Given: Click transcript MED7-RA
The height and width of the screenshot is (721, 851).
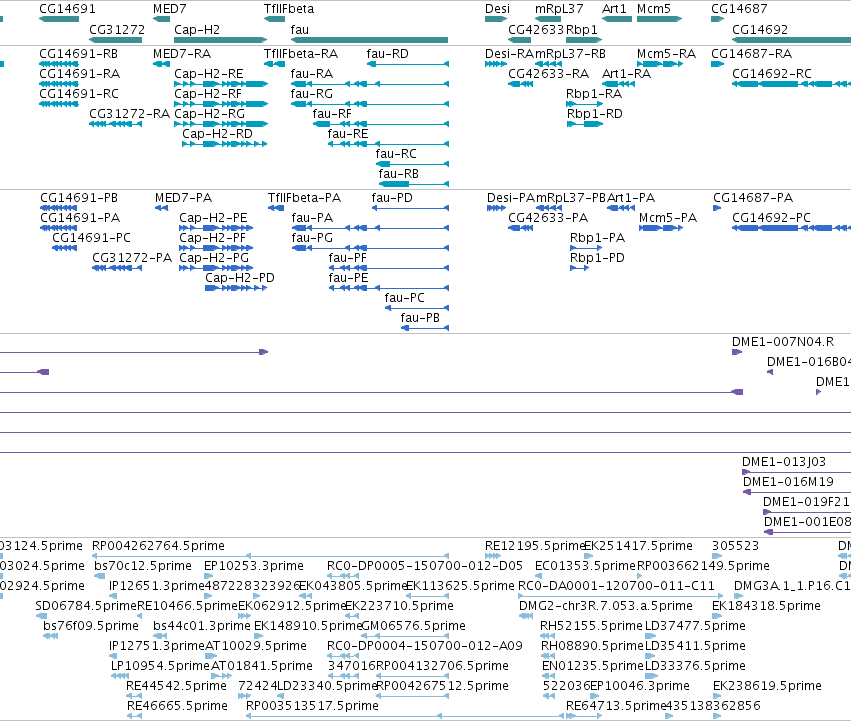Looking at the screenshot, I should 161,64.
